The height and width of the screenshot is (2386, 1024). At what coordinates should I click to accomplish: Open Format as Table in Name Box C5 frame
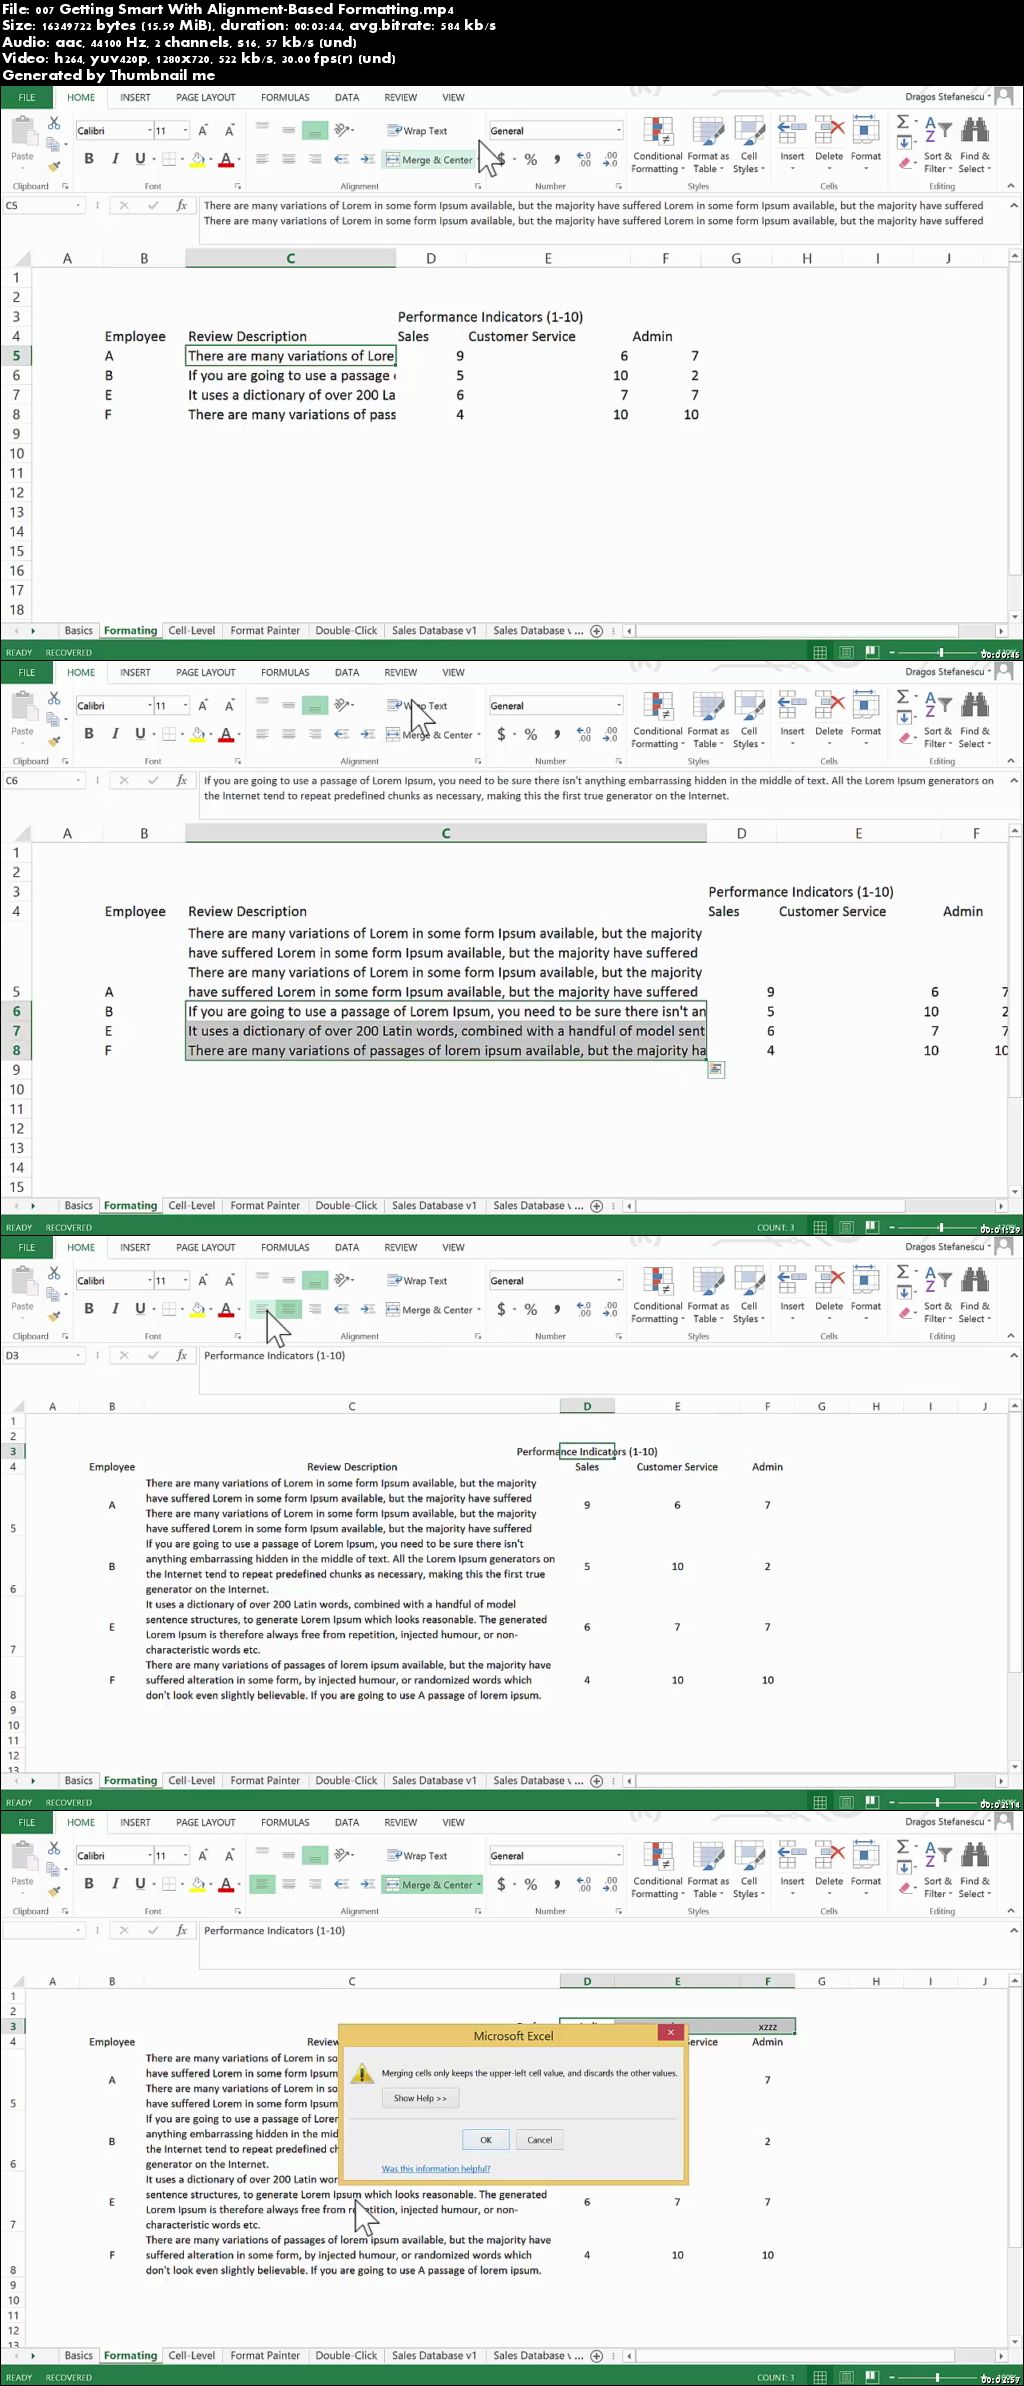click(708, 144)
